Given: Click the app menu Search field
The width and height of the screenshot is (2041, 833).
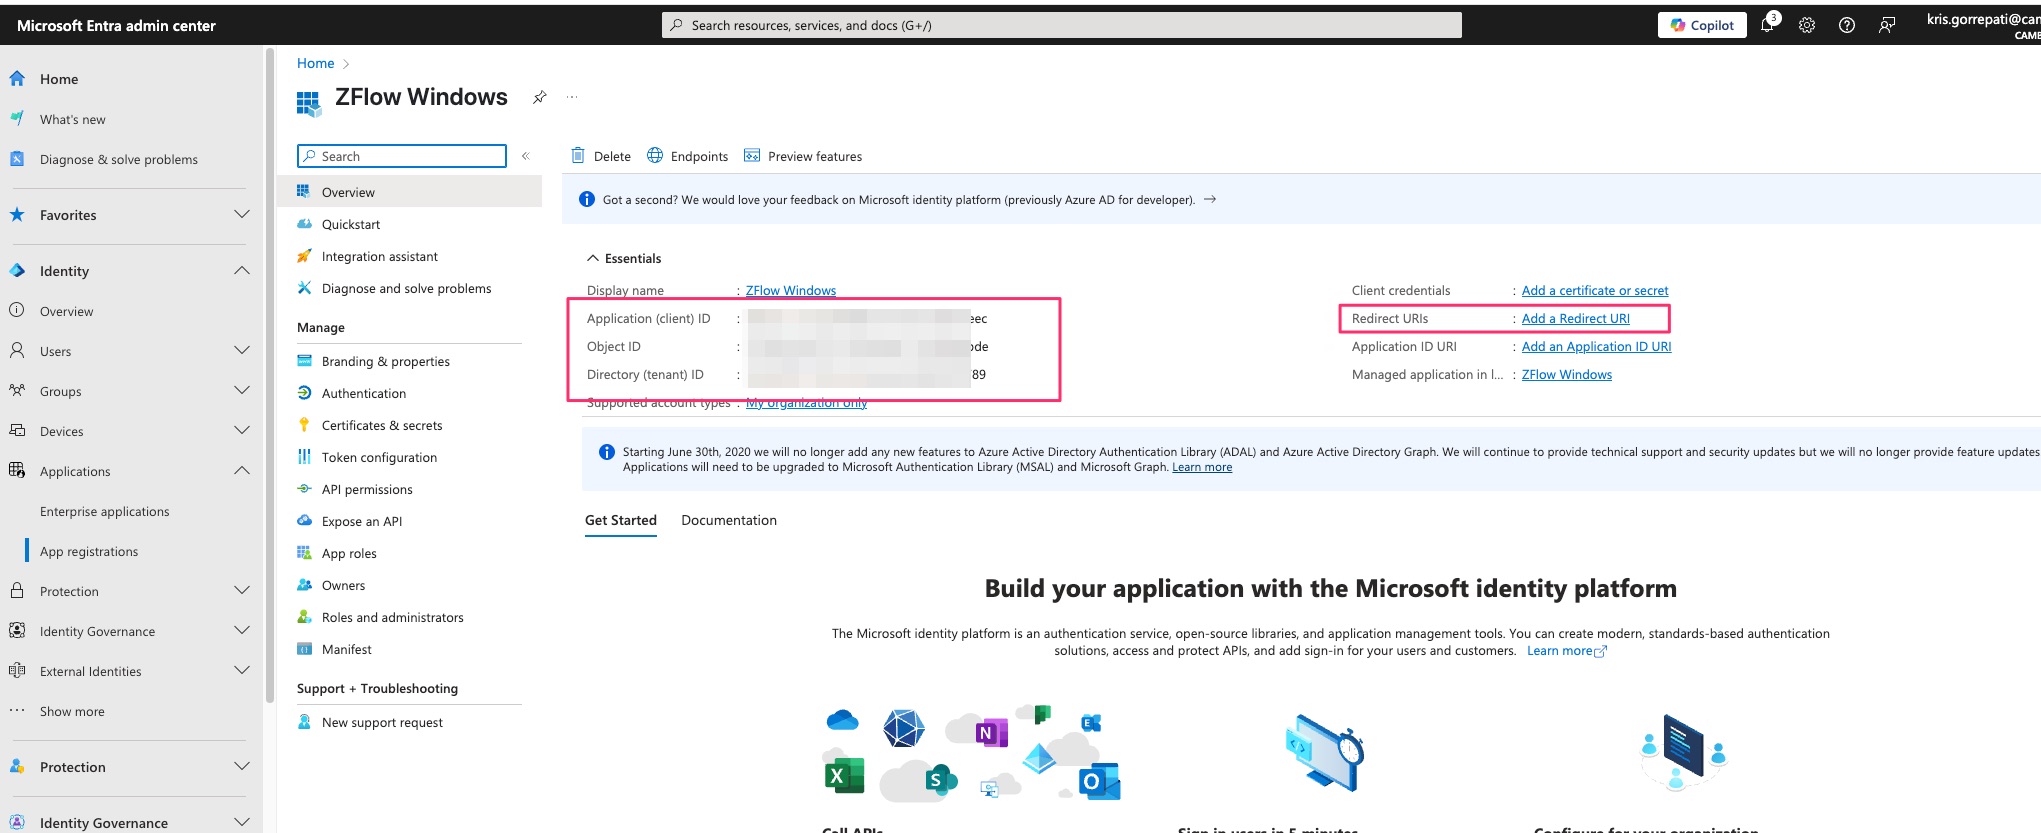Looking at the screenshot, I should (402, 156).
